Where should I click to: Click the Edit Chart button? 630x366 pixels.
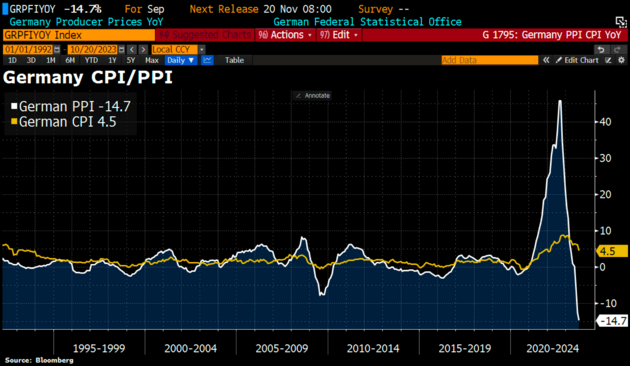(x=577, y=60)
